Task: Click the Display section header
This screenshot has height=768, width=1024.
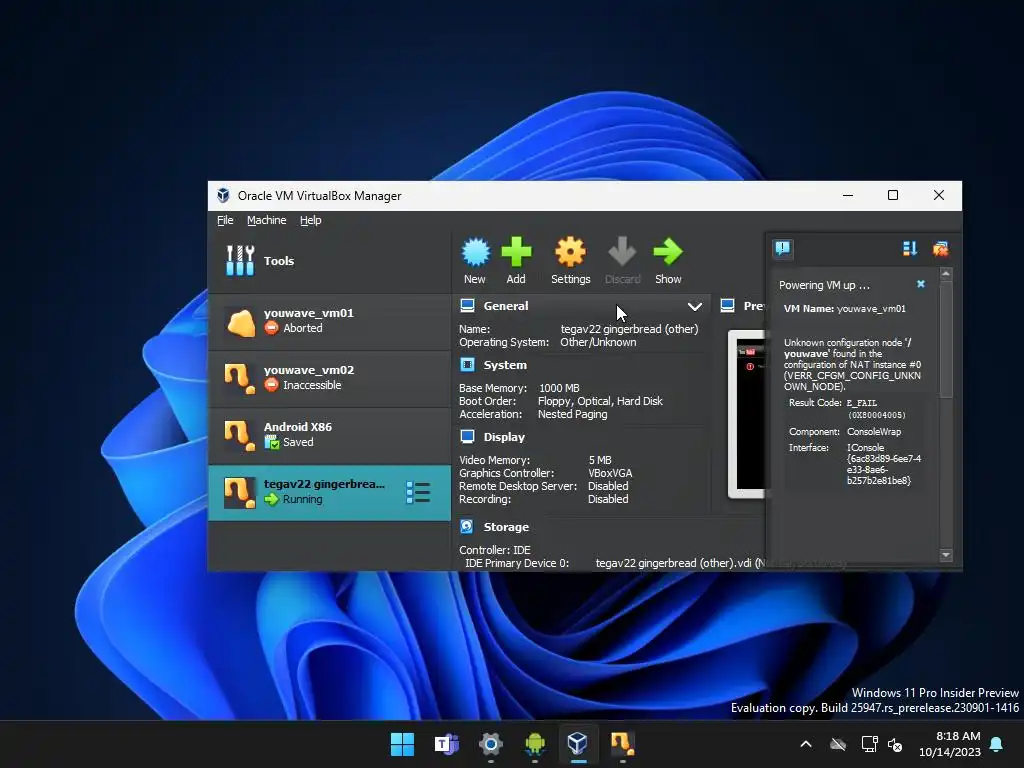Action: [504, 437]
